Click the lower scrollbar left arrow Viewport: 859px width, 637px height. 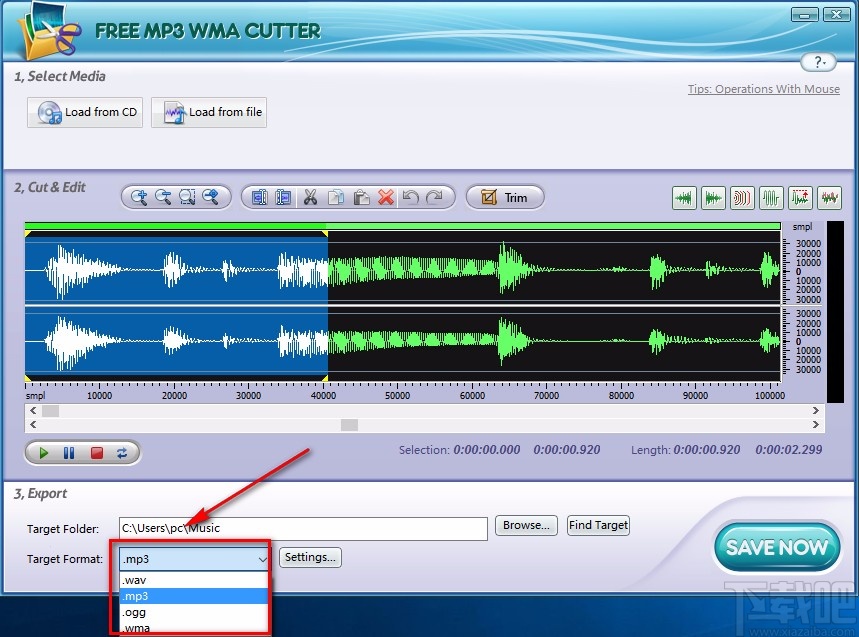[33, 424]
